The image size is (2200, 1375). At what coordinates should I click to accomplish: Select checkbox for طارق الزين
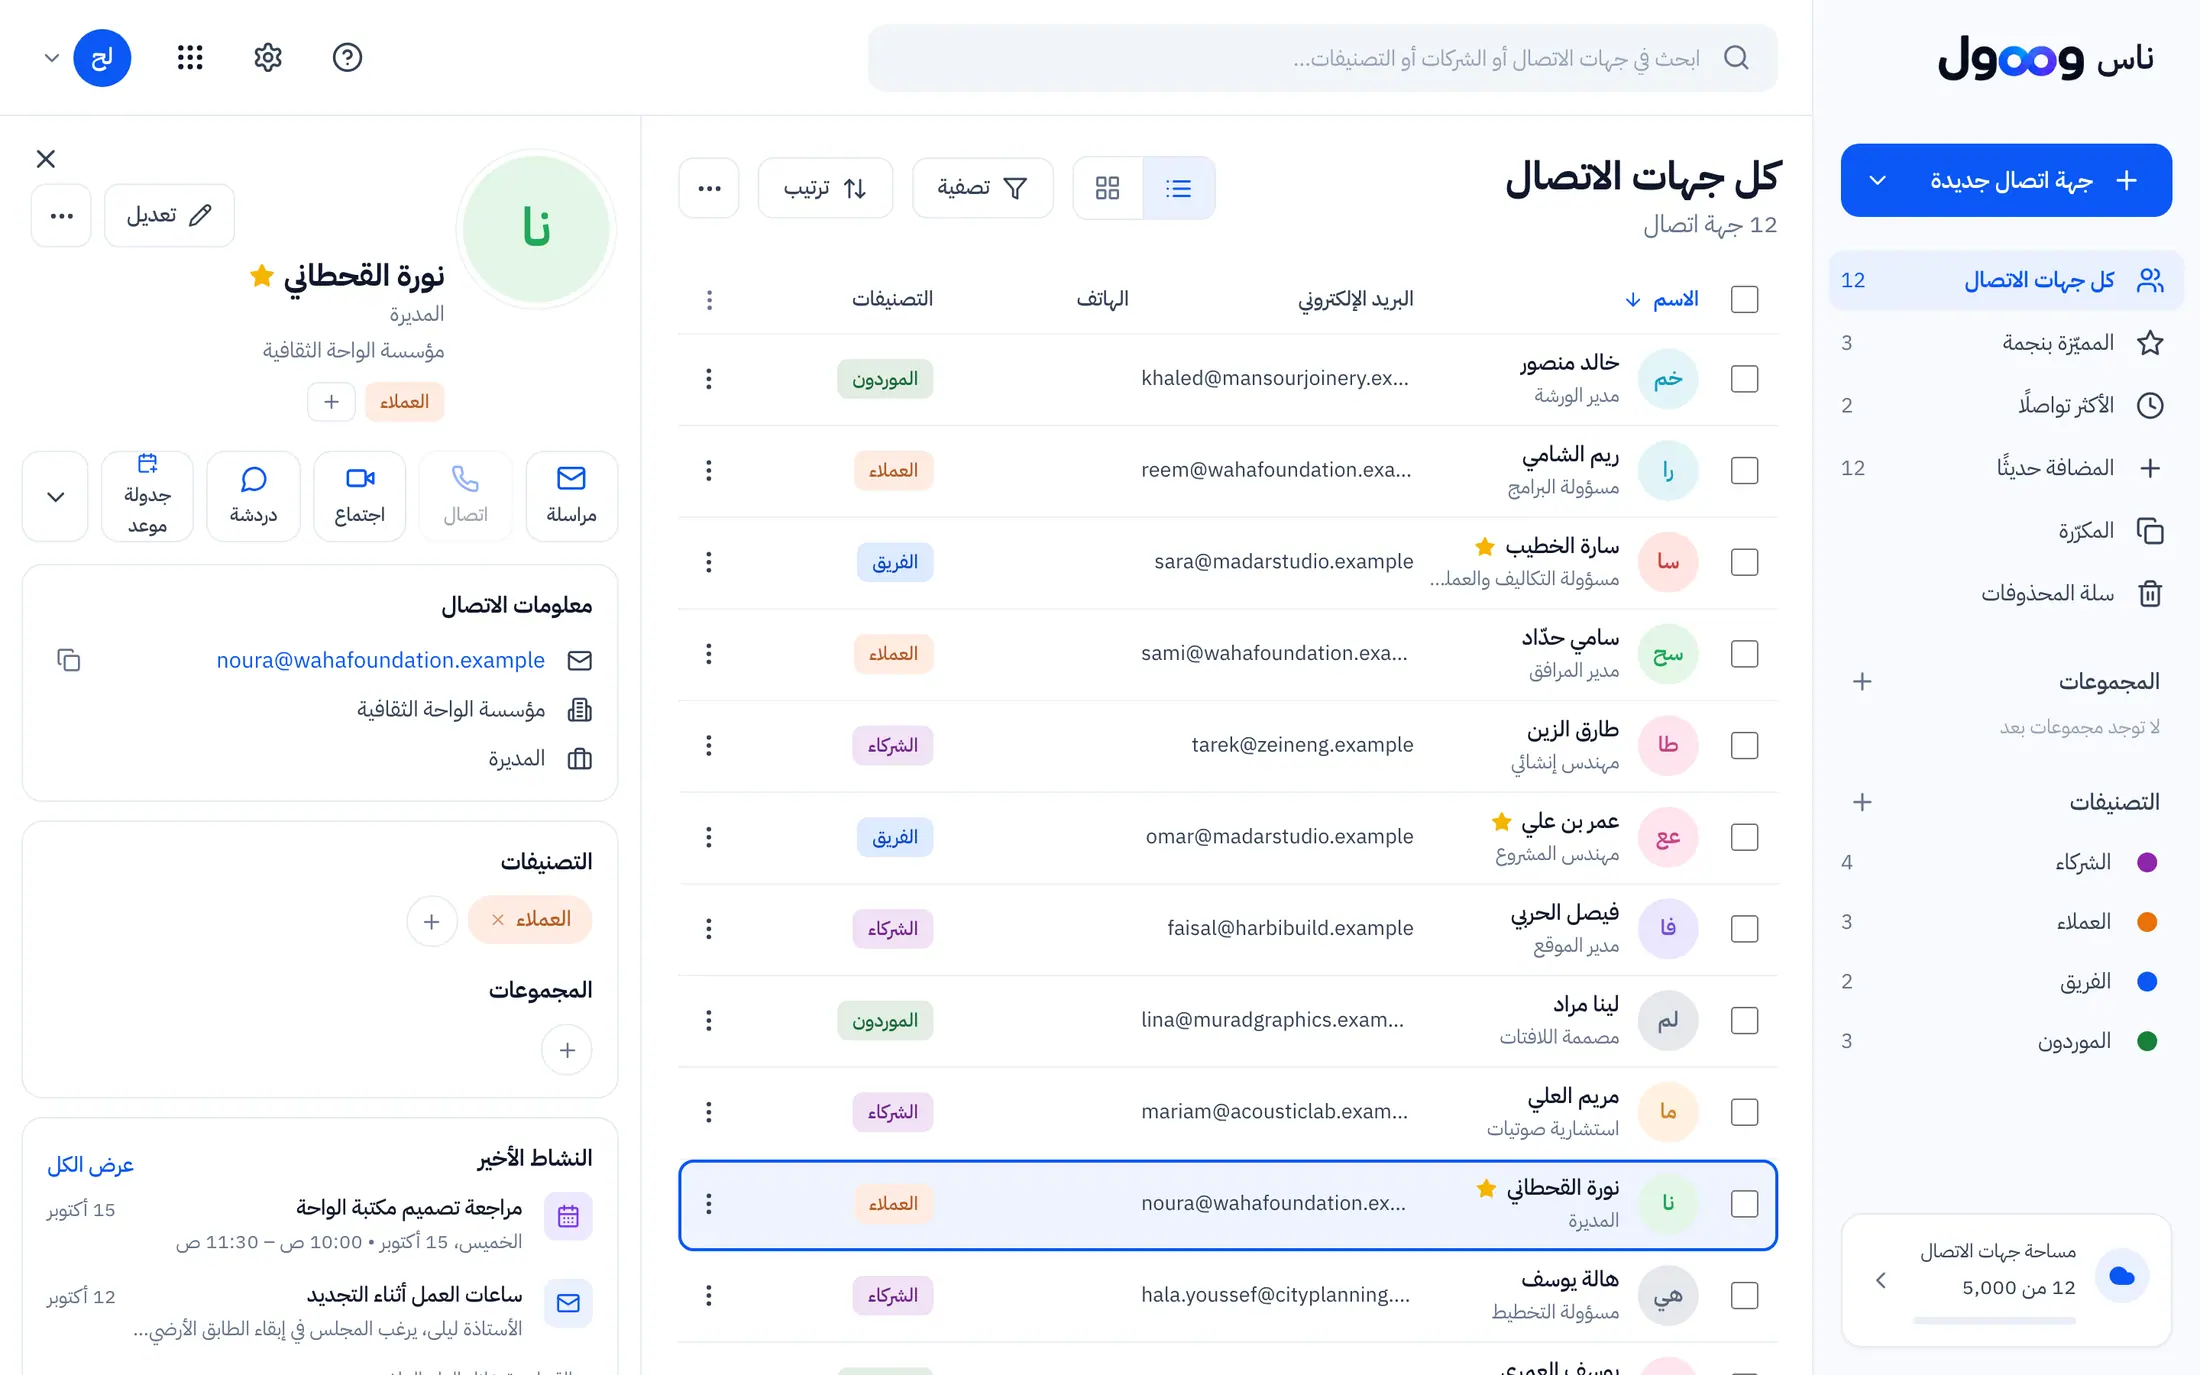1744,745
